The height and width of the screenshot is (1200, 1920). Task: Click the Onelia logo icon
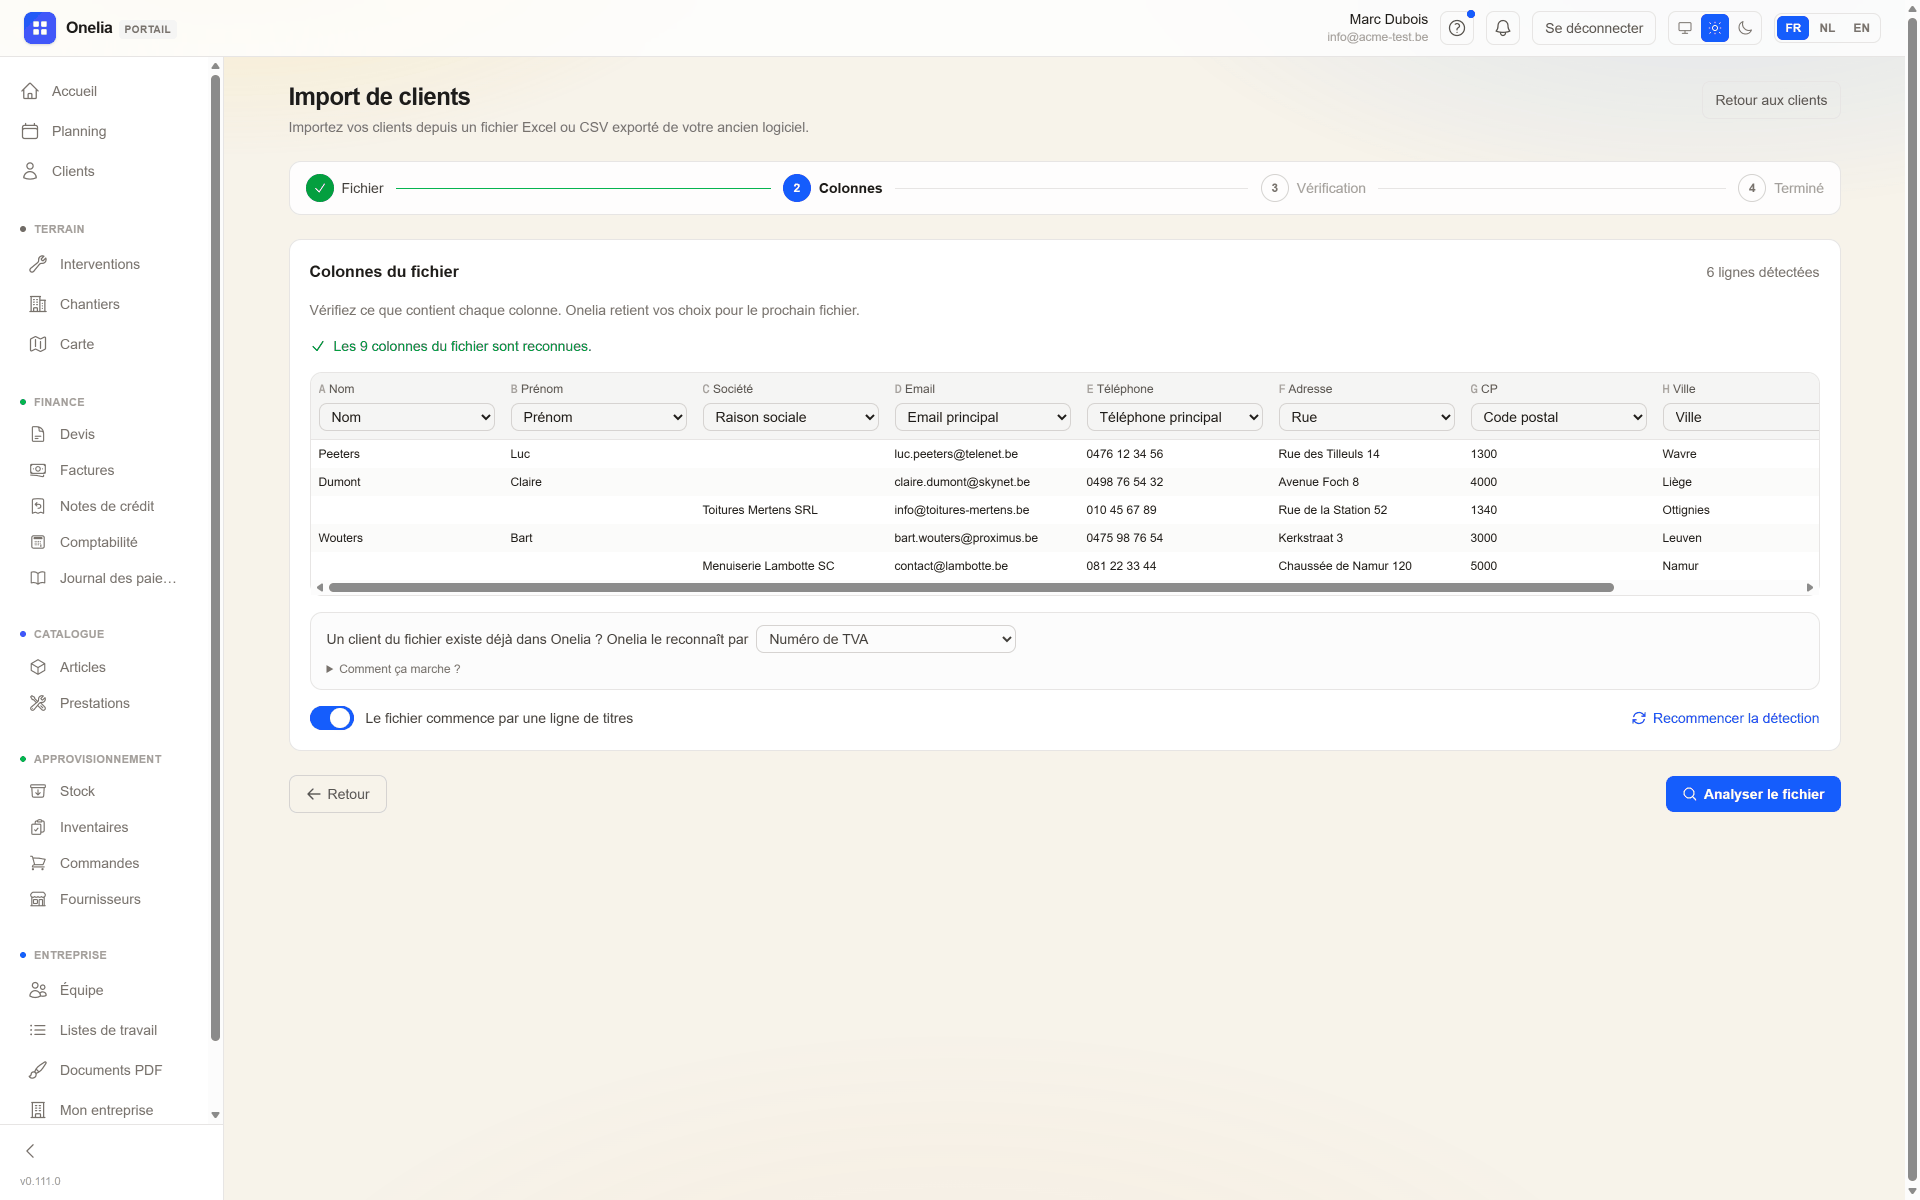(x=40, y=28)
